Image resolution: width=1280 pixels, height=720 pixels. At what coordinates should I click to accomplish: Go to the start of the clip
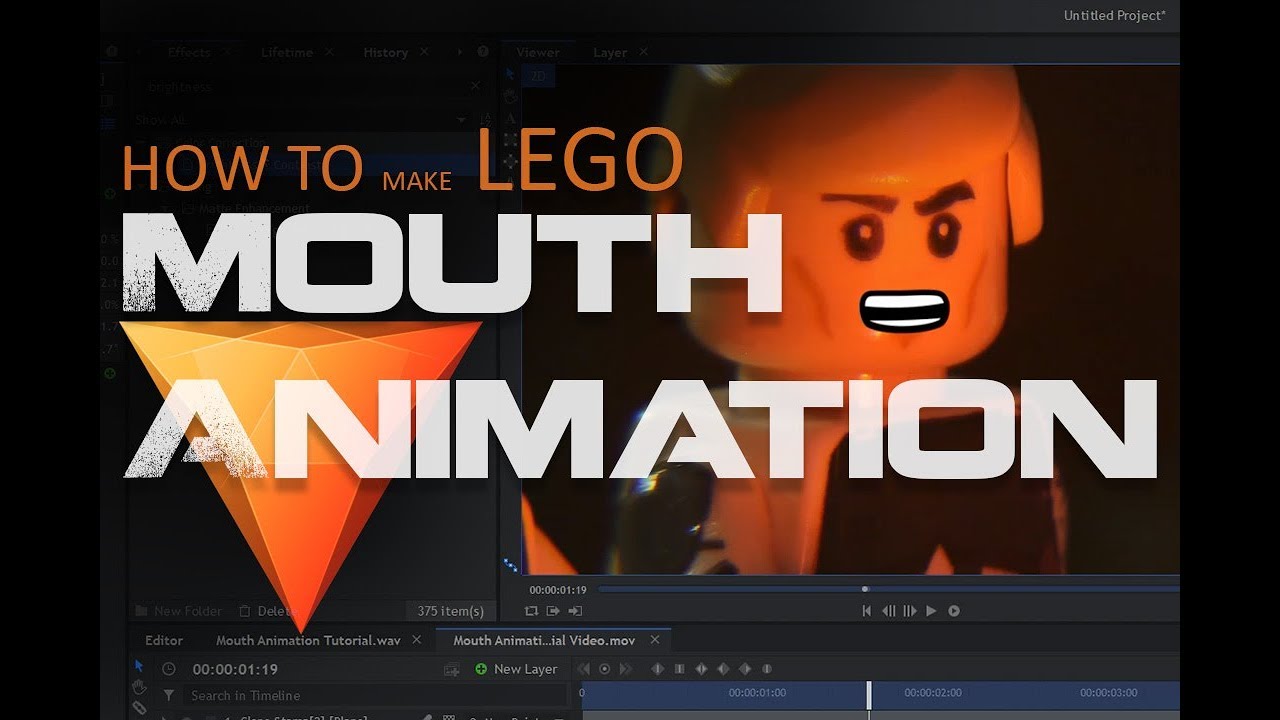point(867,610)
